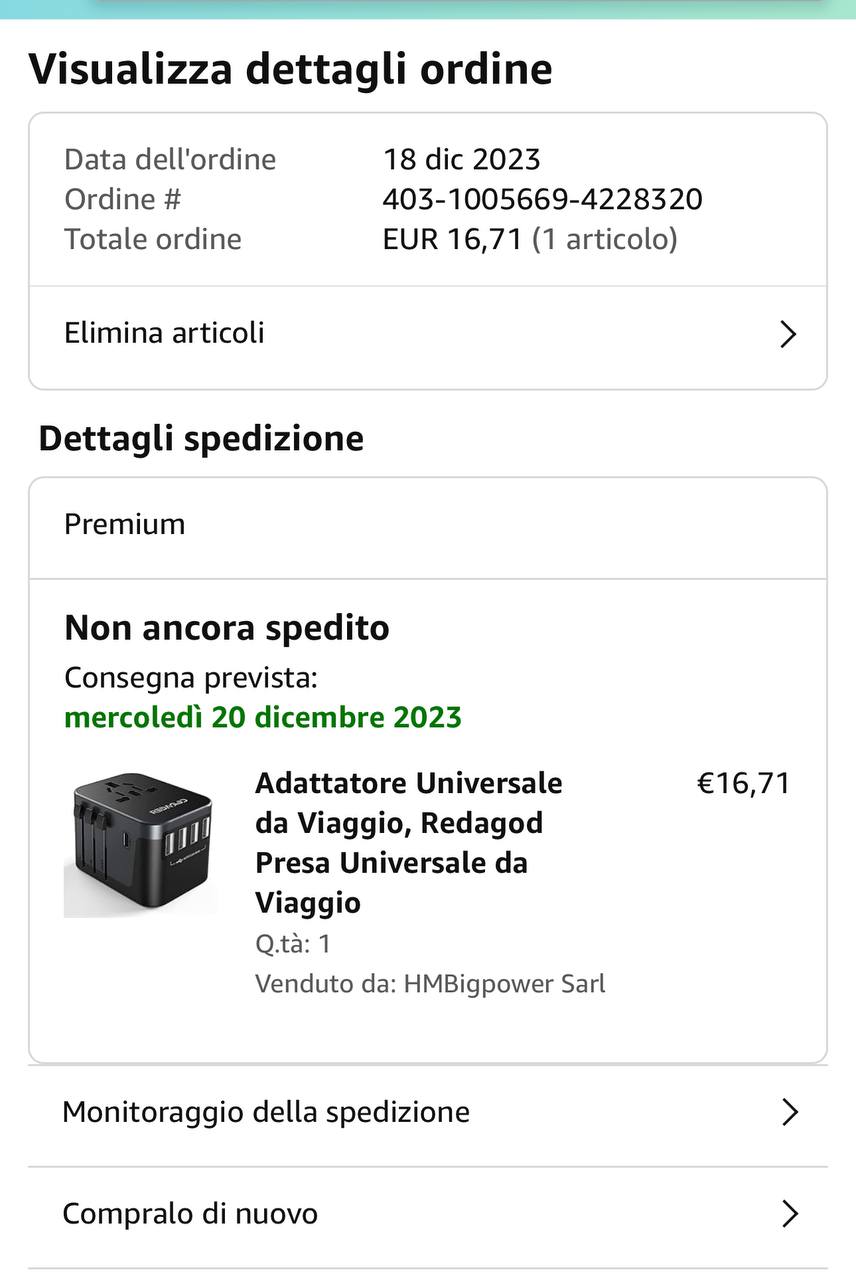Click the Q.tà: 1 quantity text
856x1280 pixels.
pos(293,943)
